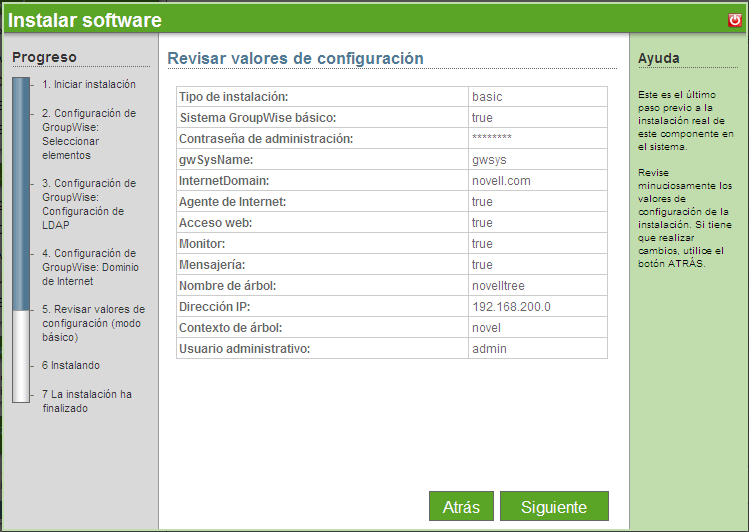Click the true value for Sistema GroupWise básico

click(x=482, y=118)
